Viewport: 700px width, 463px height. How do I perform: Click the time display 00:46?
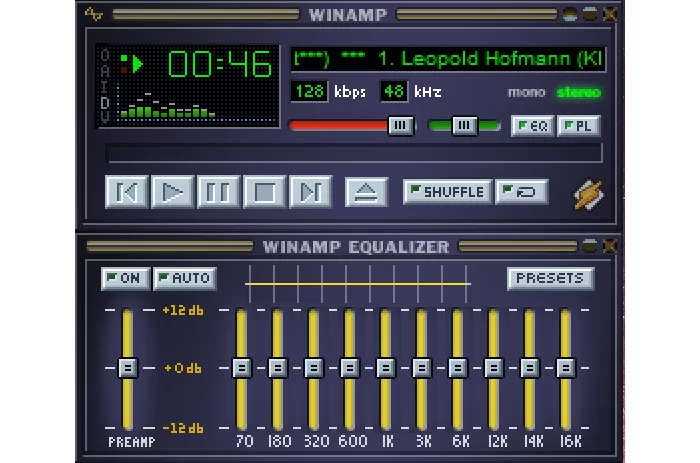tap(220, 63)
